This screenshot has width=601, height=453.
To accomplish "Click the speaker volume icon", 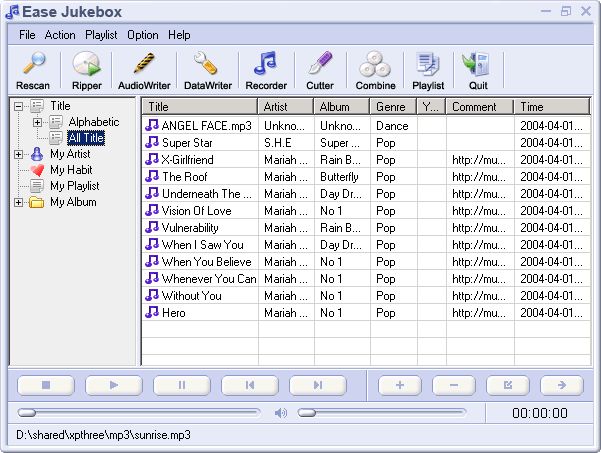I will coord(281,413).
